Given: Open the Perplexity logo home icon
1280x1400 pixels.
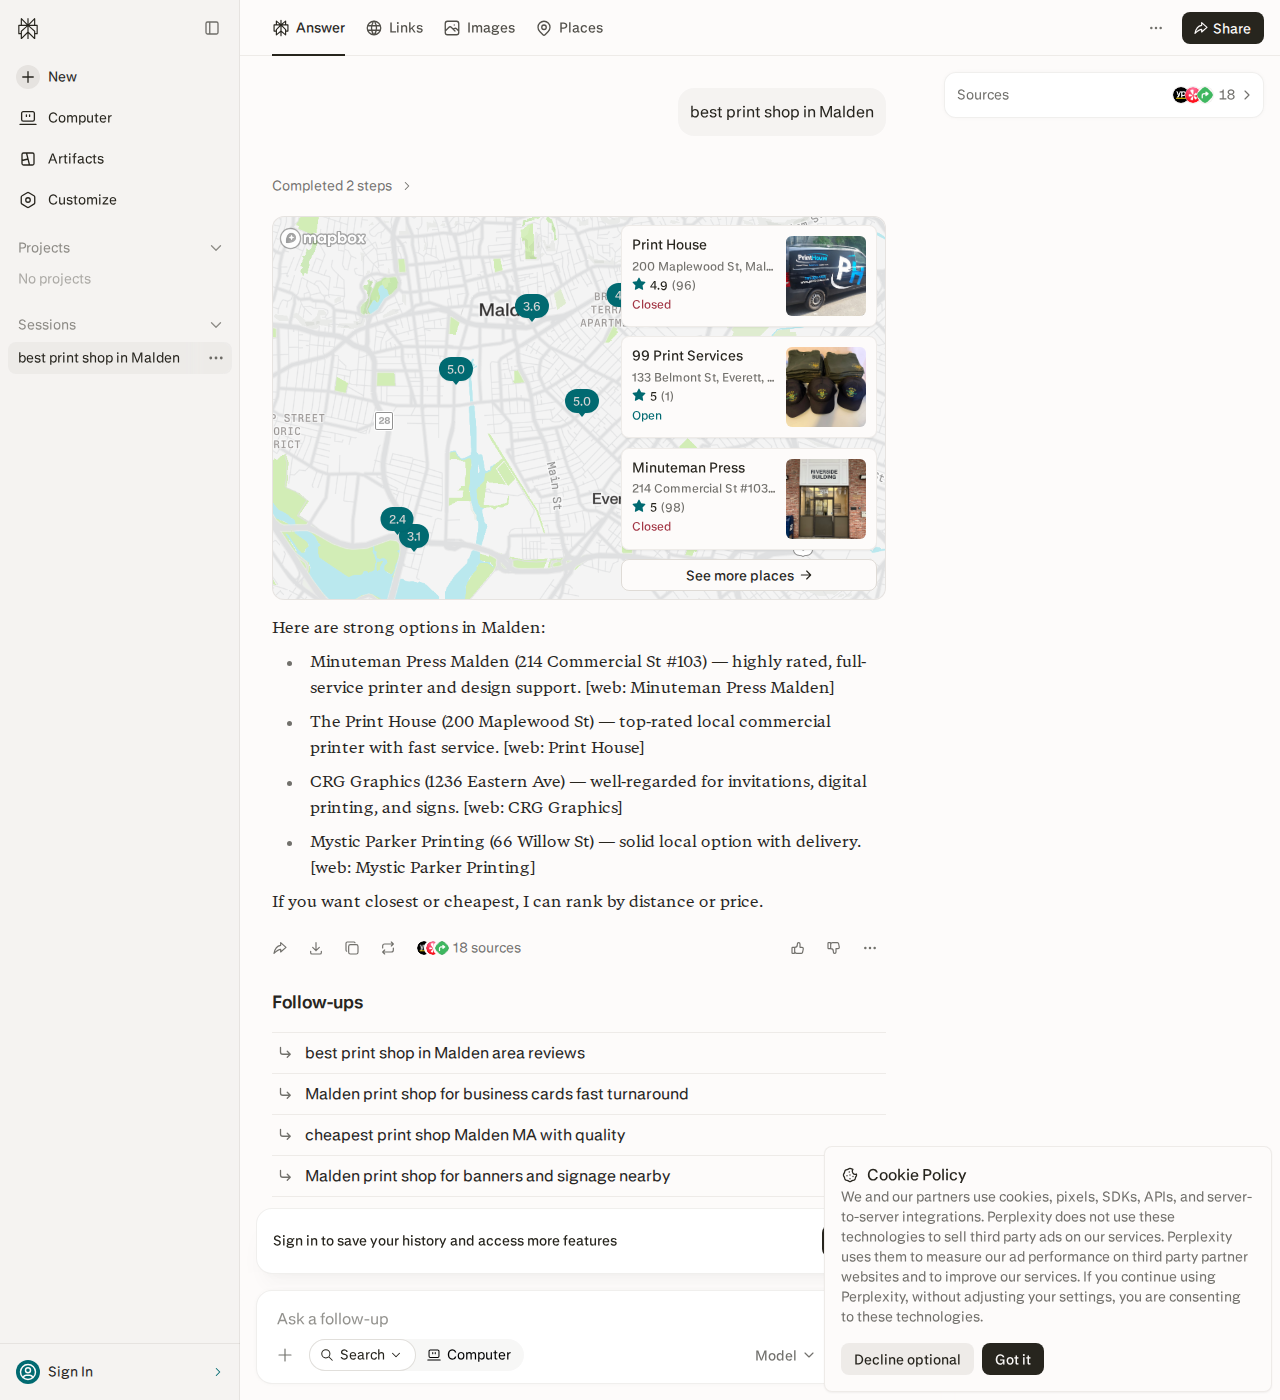Looking at the screenshot, I should (28, 28).
